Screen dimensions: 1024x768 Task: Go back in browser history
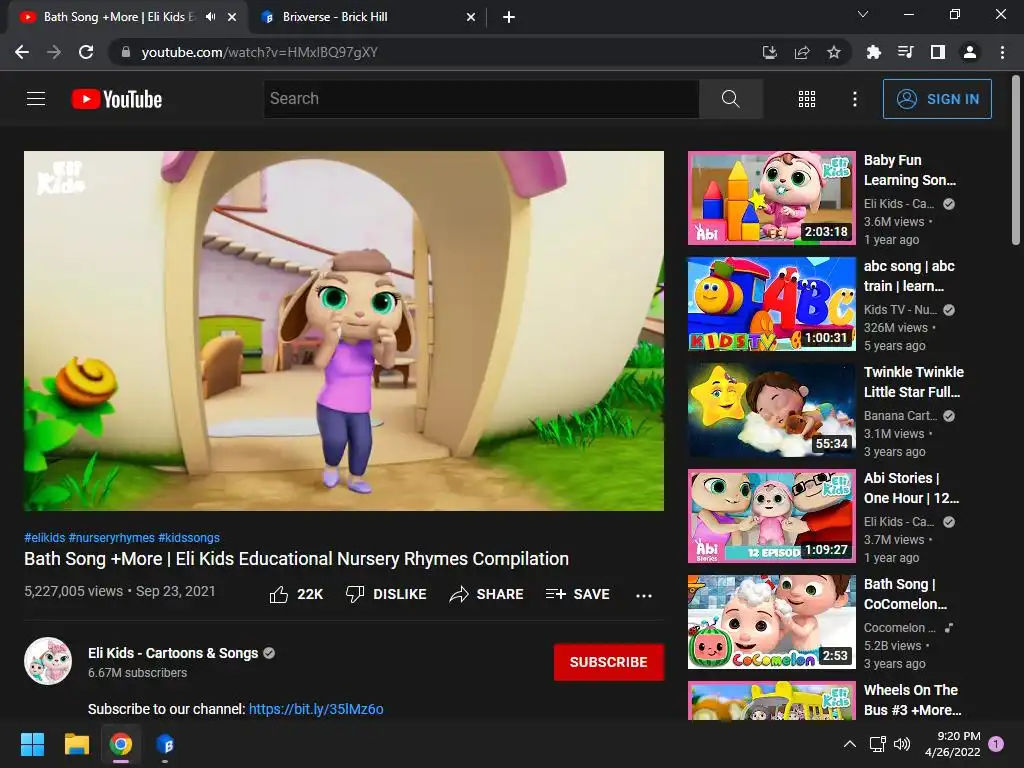coord(22,52)
